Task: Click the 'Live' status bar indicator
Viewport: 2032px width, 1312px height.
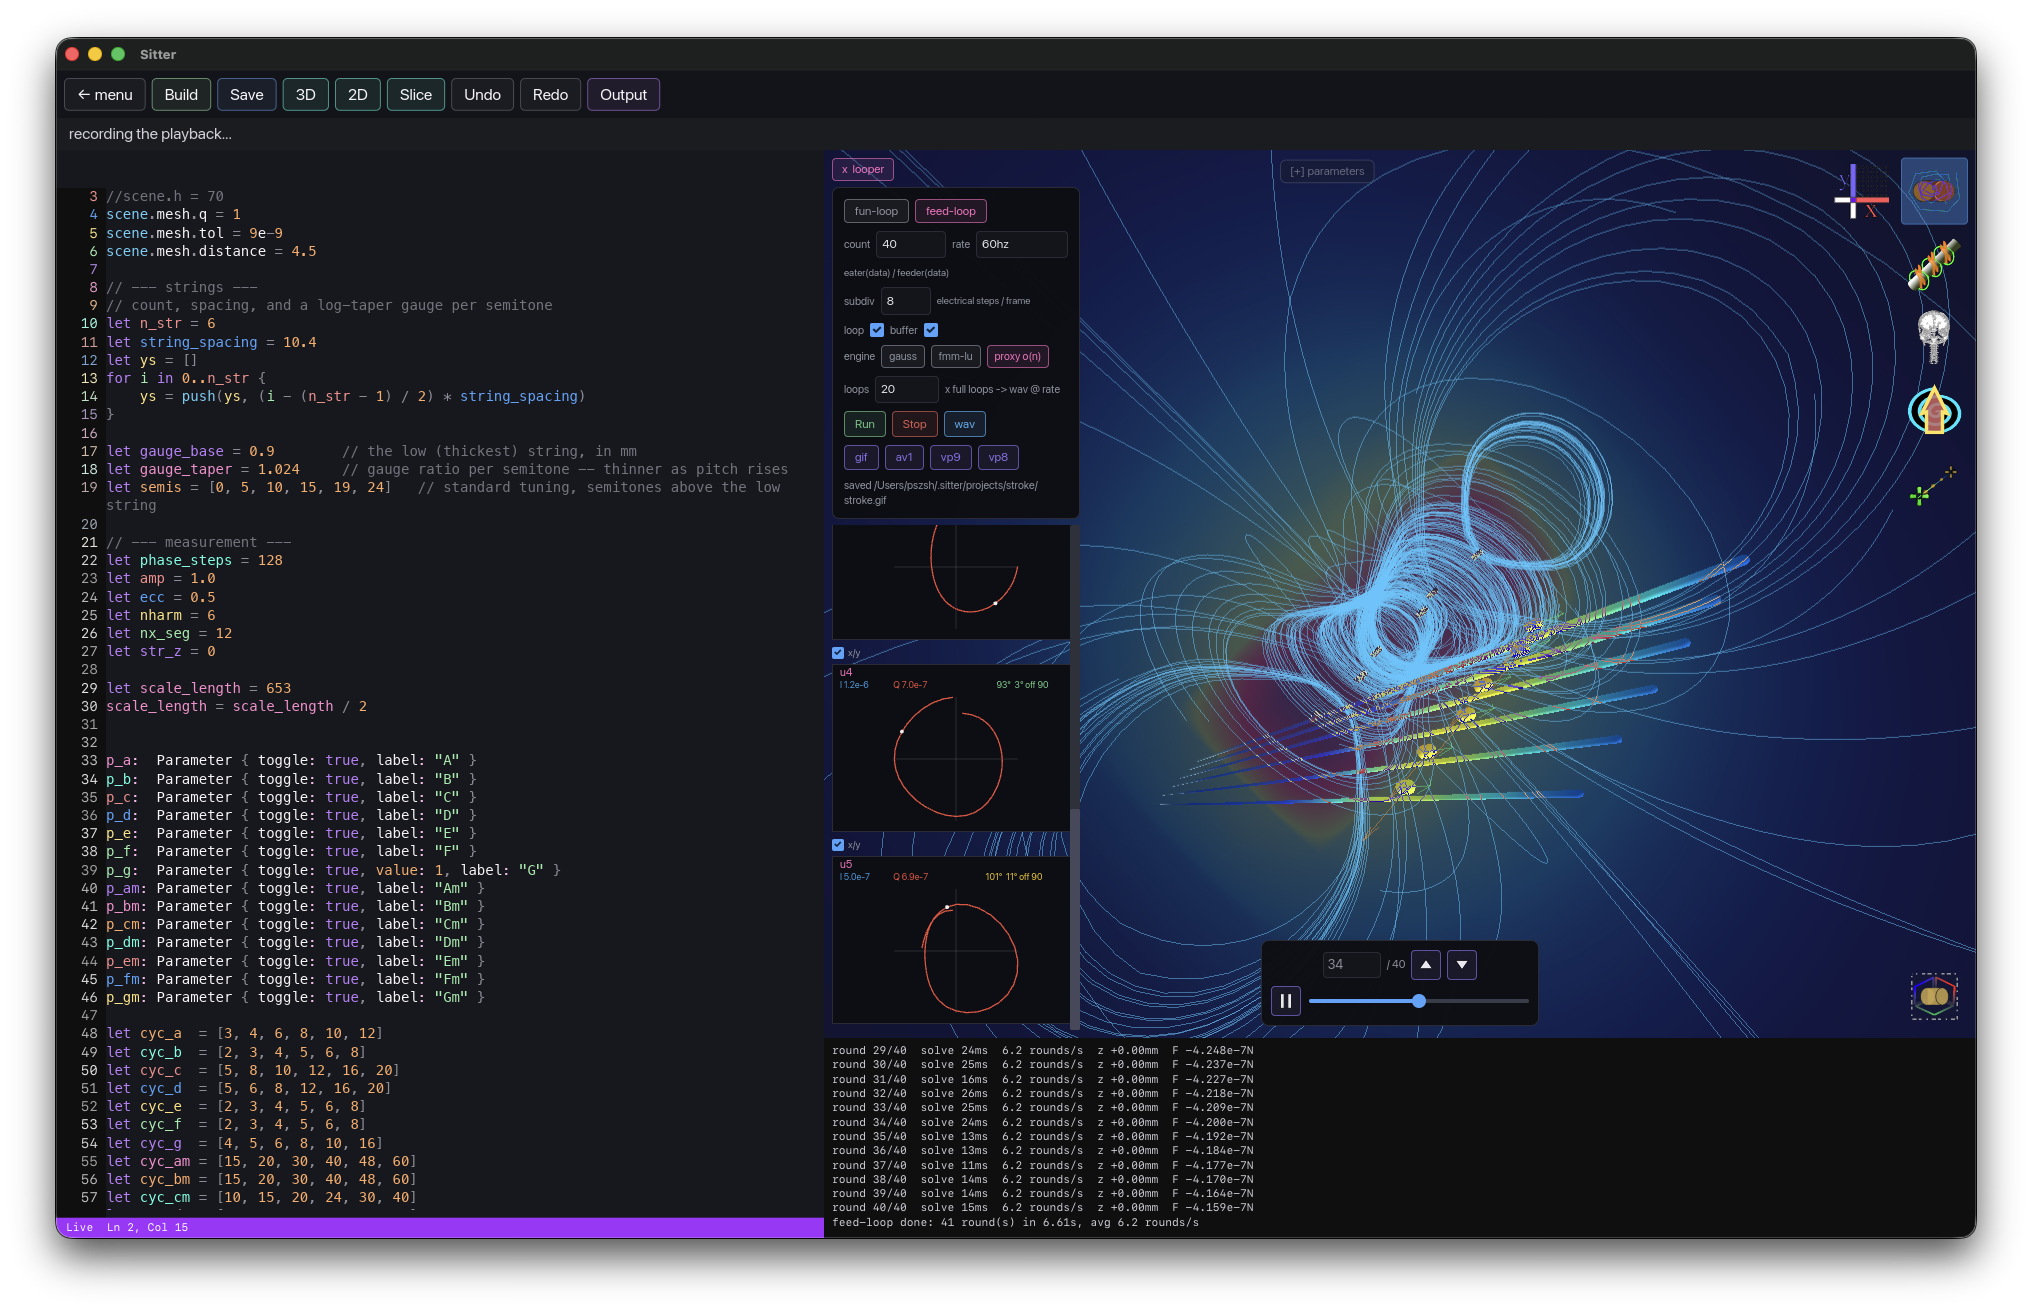Action: point(79,1227)
